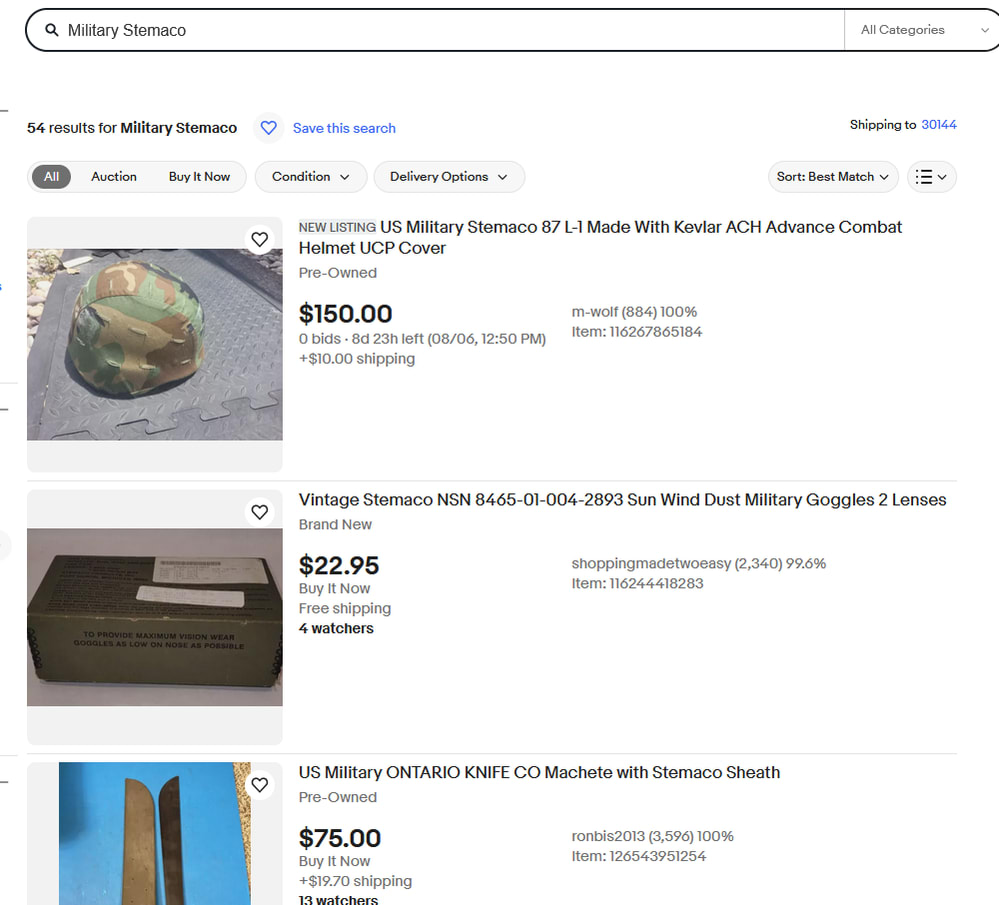The width and height of the screenshot is (999, 905).
Task: Open the ONTARIO KNIFE CO Machete listing title
Action: click(539, 772)
